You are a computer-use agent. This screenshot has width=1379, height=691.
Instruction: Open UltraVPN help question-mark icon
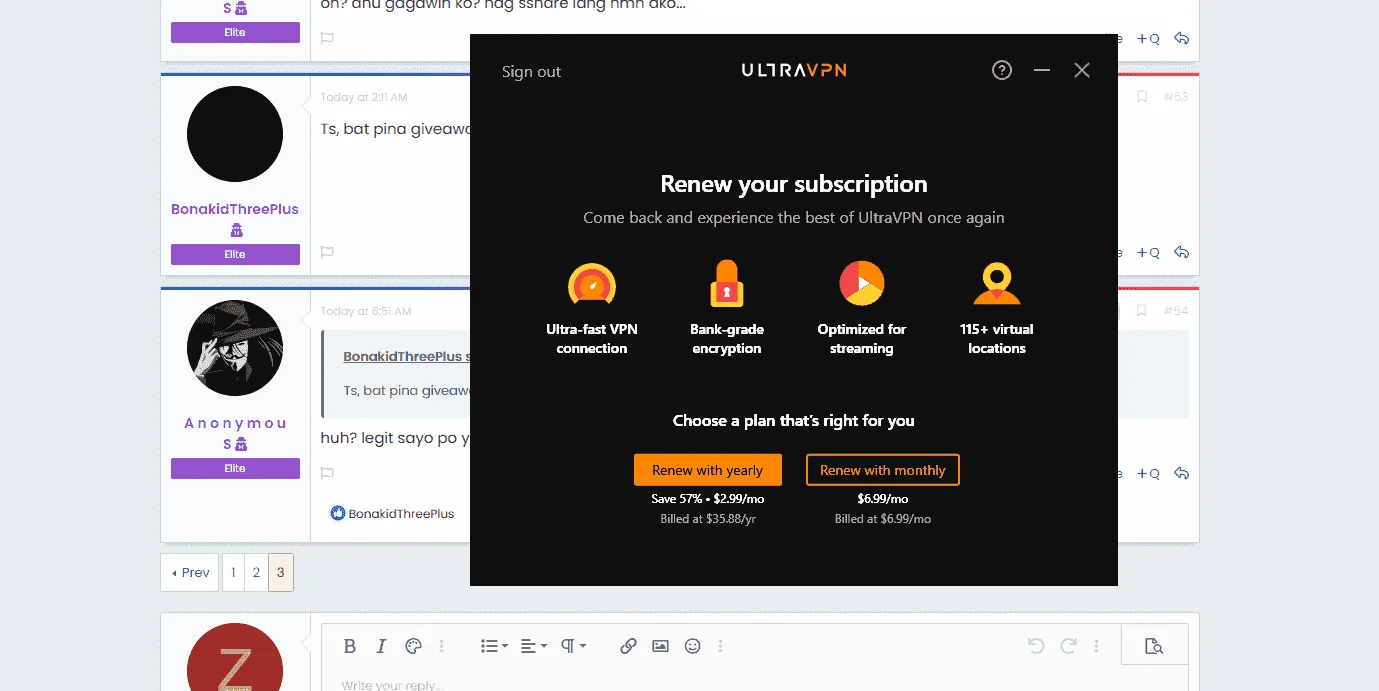pyautogui.click(x=1002, y=70)
